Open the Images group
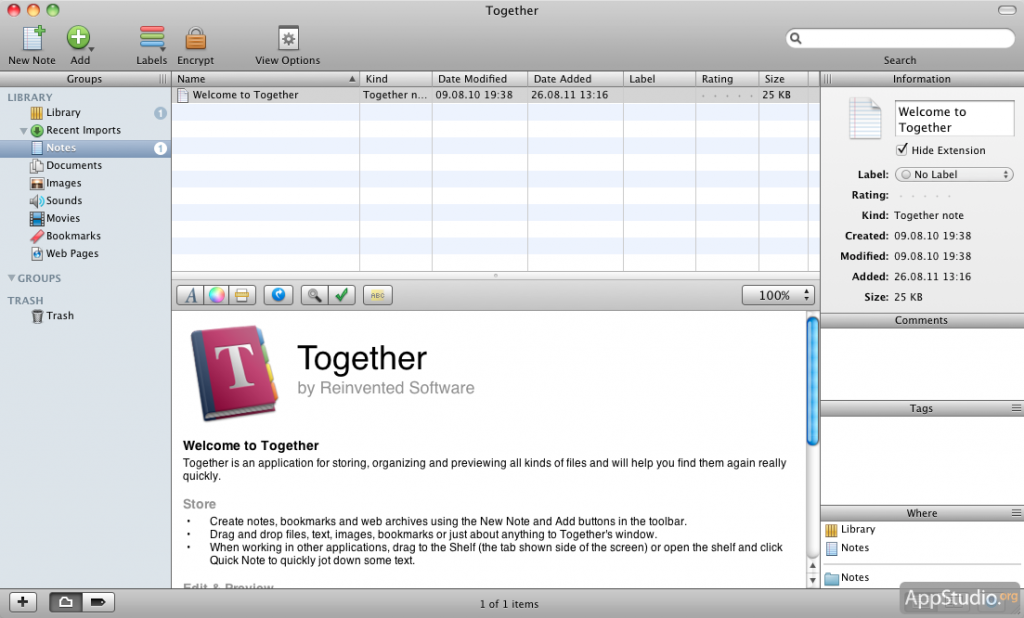1024x618 pixels. coord(86,183)
